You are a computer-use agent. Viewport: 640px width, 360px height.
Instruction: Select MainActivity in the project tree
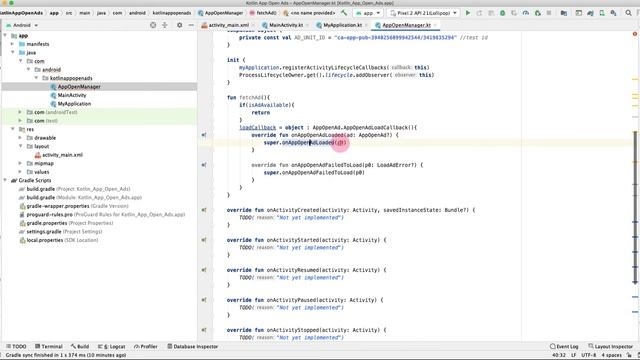[x=72, y=95]
